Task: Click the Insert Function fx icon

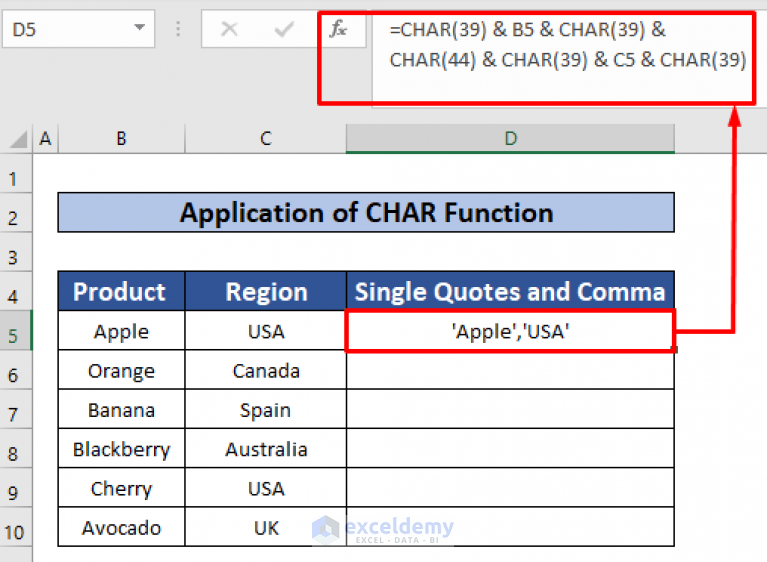Action: [338, 29]
